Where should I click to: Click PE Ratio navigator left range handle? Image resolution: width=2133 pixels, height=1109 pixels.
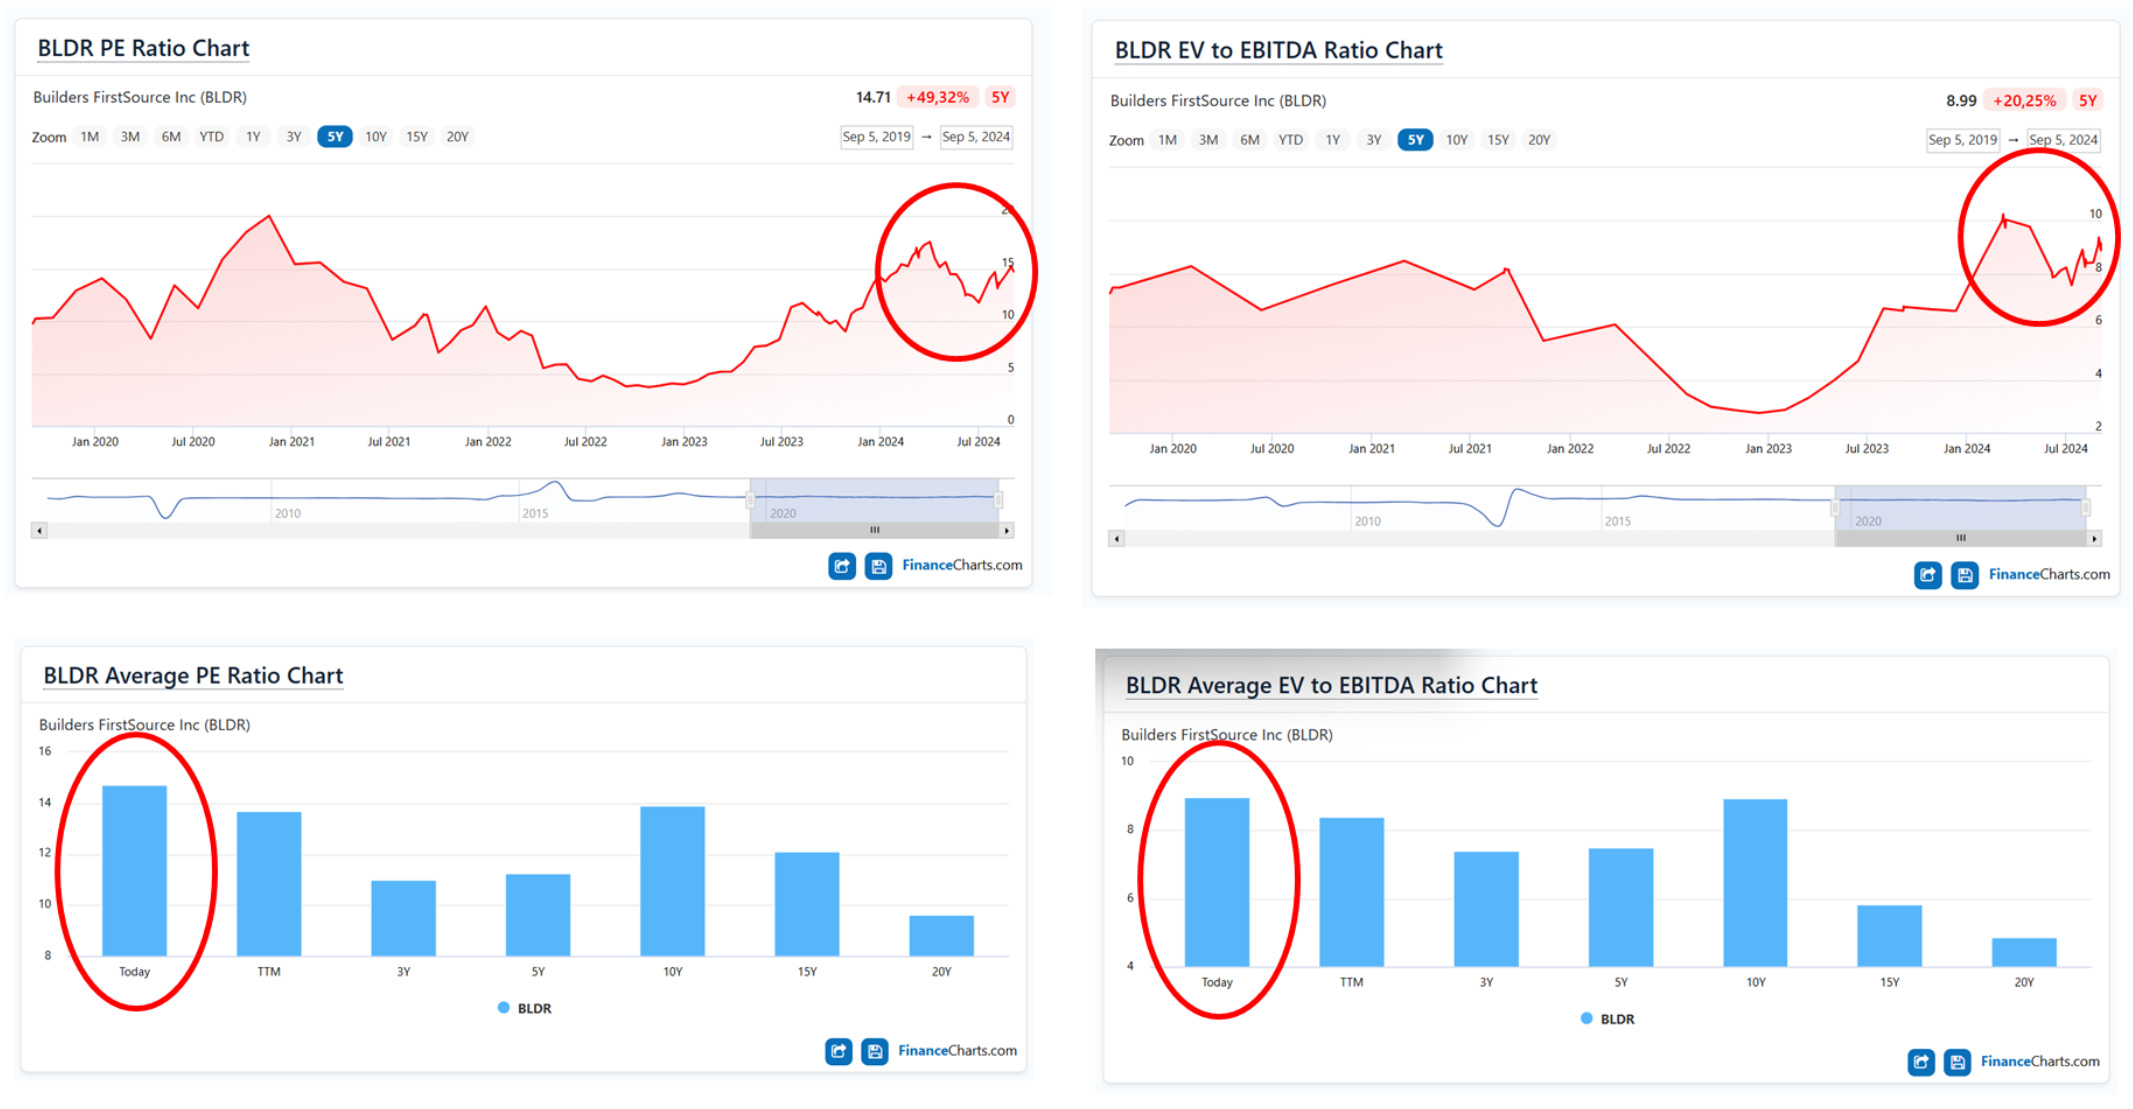point(750,500)
